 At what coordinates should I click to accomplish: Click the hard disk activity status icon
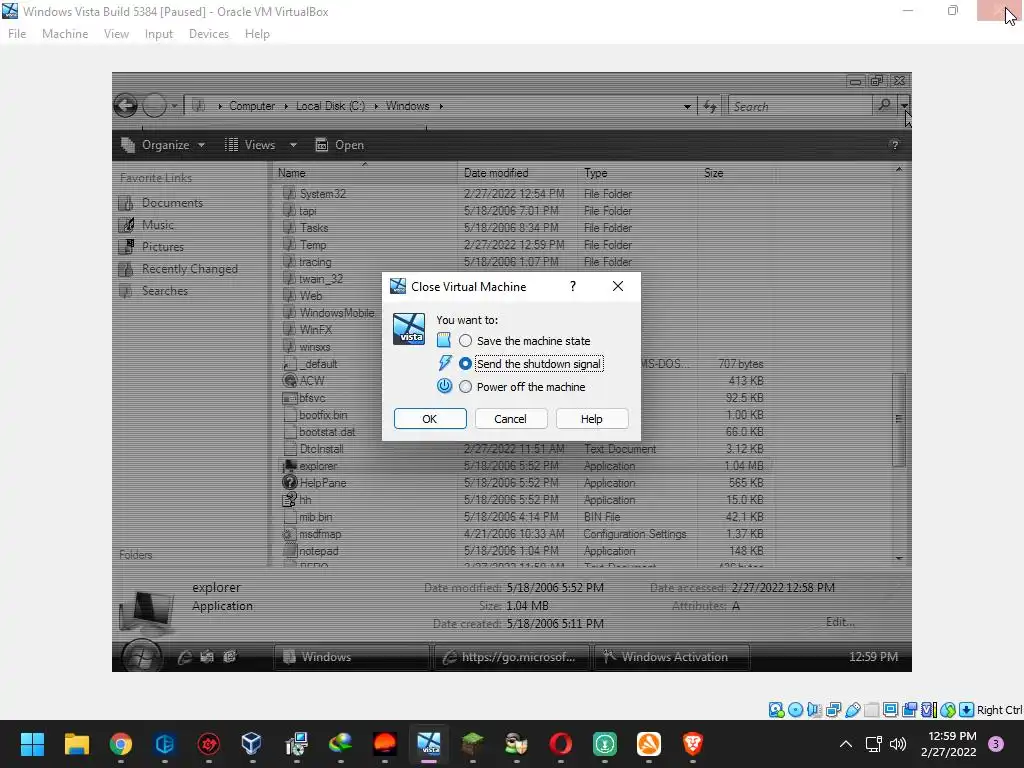click(x=776, y=710)
